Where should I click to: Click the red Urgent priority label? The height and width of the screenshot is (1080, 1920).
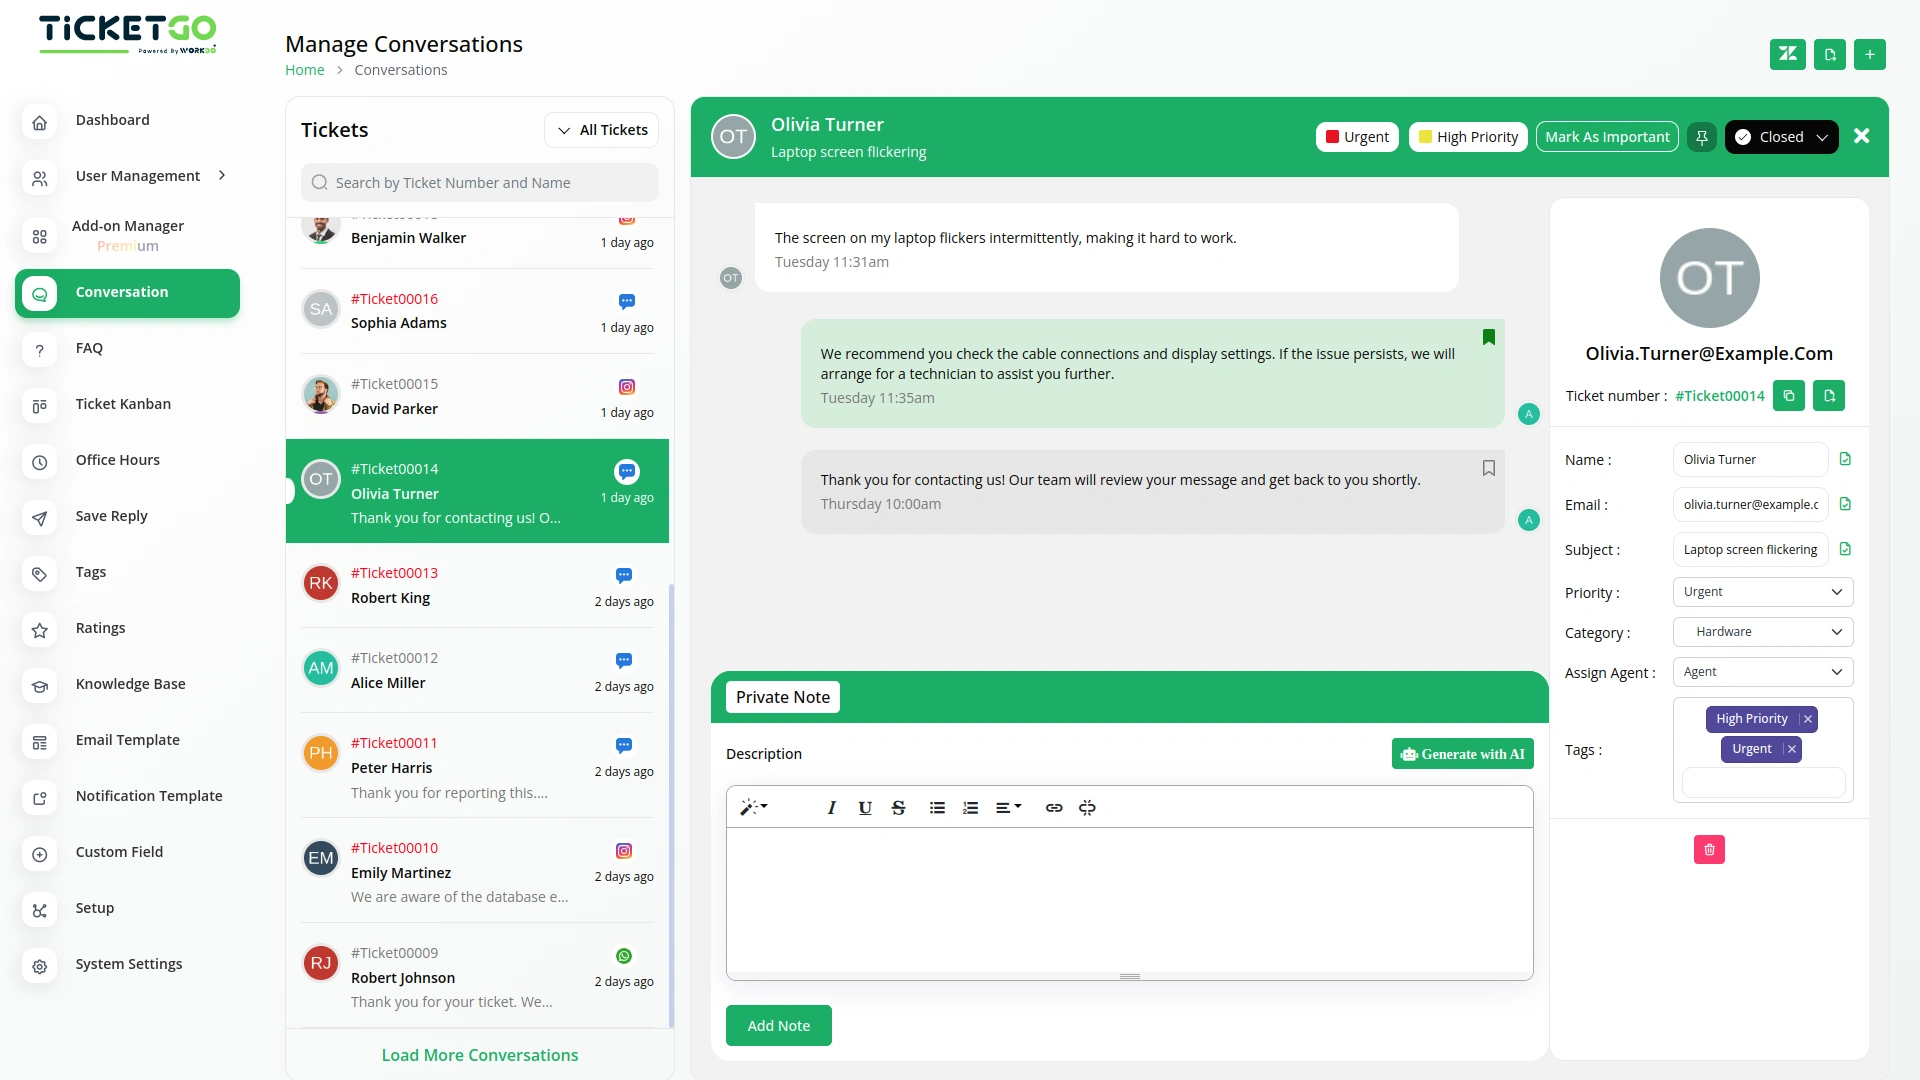(x=1357, y=137)
